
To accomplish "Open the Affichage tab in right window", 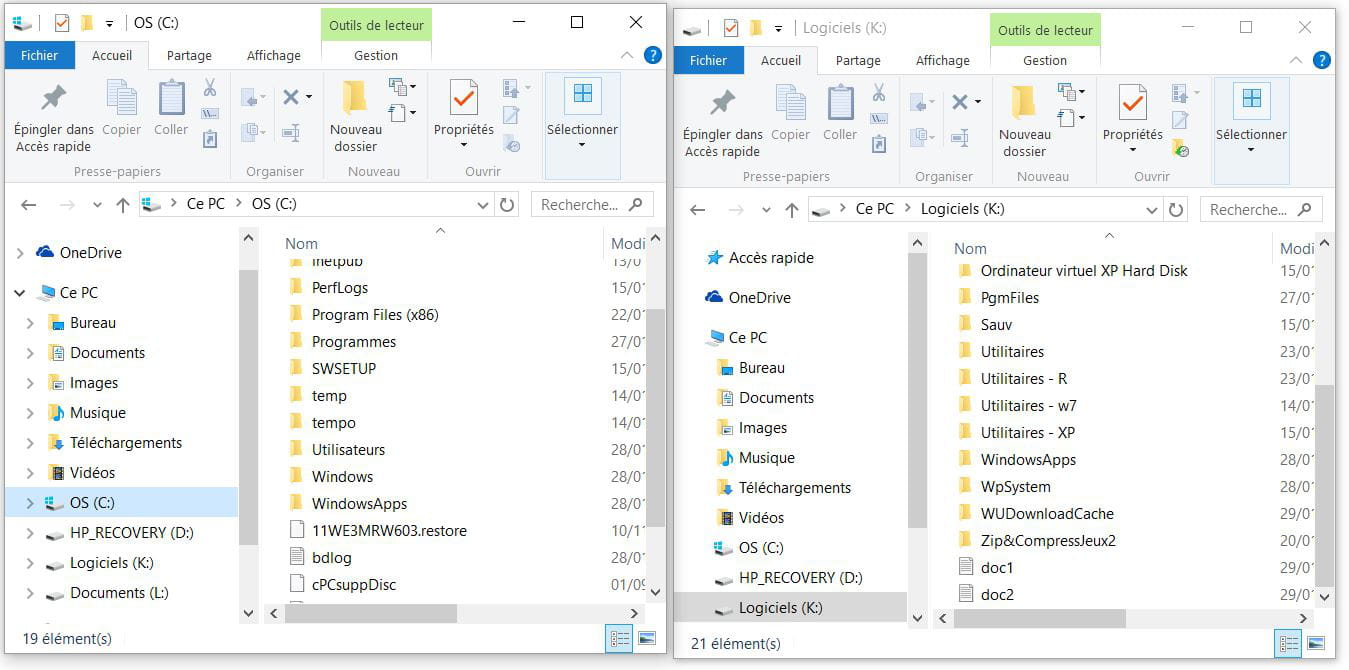I will point(942,61).
